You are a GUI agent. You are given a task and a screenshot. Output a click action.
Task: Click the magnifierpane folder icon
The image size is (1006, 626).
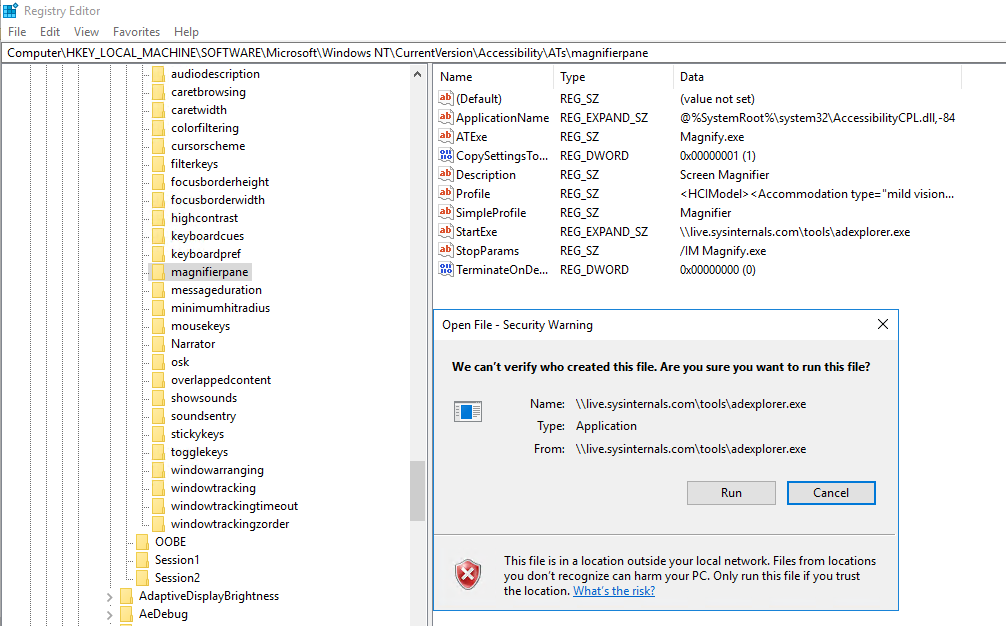click(158, 272)
